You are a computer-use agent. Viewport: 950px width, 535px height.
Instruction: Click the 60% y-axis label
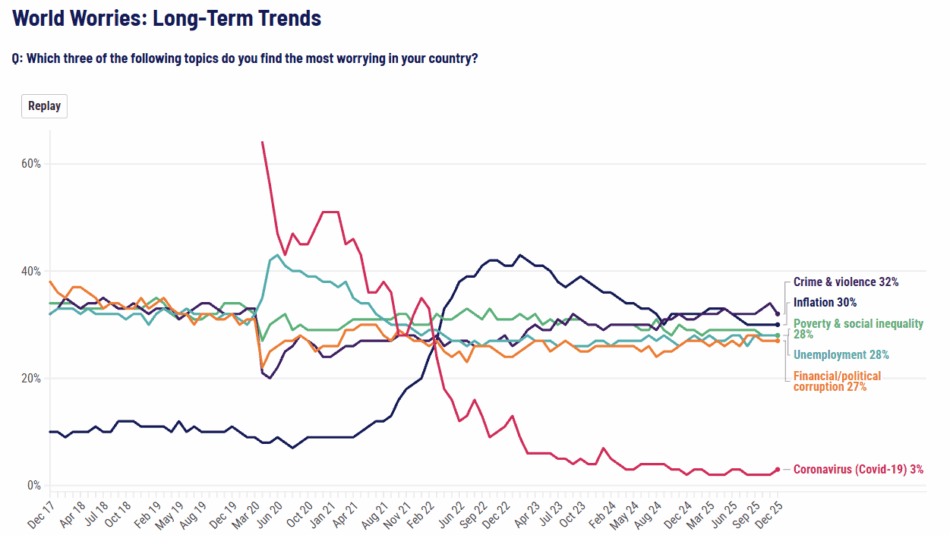(x=31, y=163)
